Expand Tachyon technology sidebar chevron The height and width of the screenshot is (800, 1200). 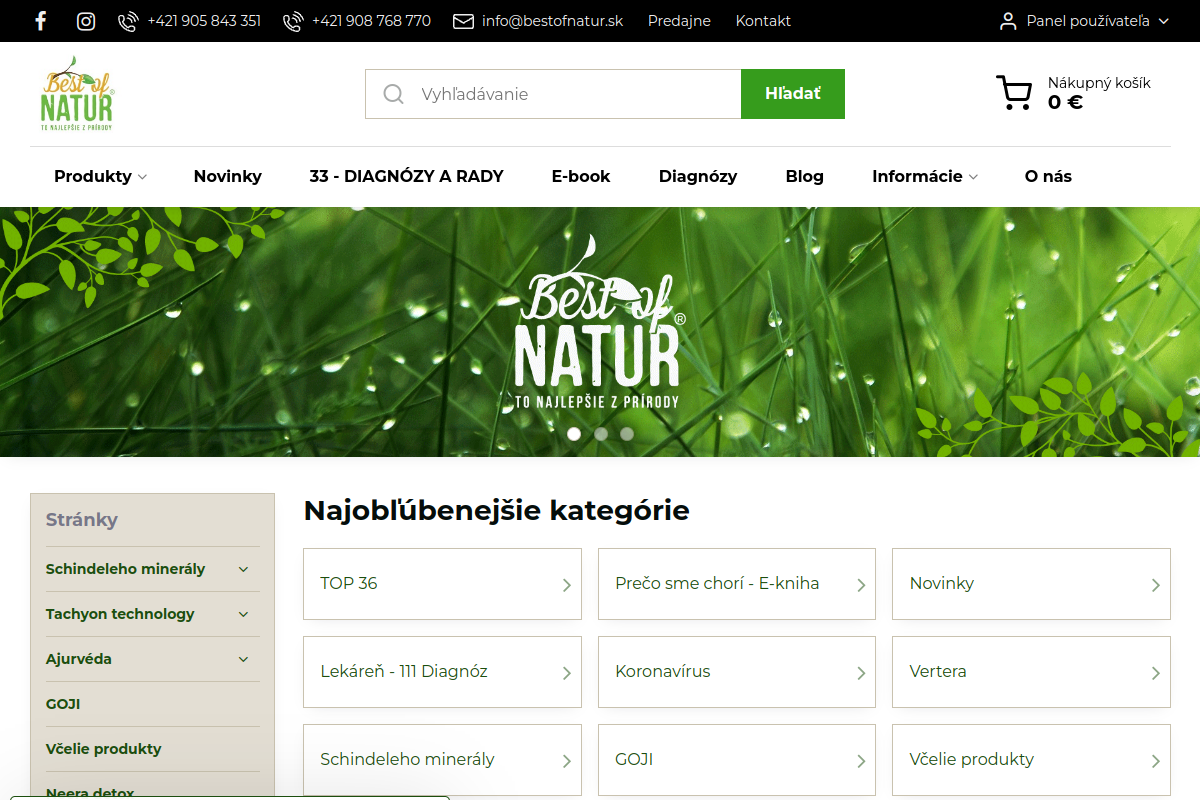click(243, 614)
